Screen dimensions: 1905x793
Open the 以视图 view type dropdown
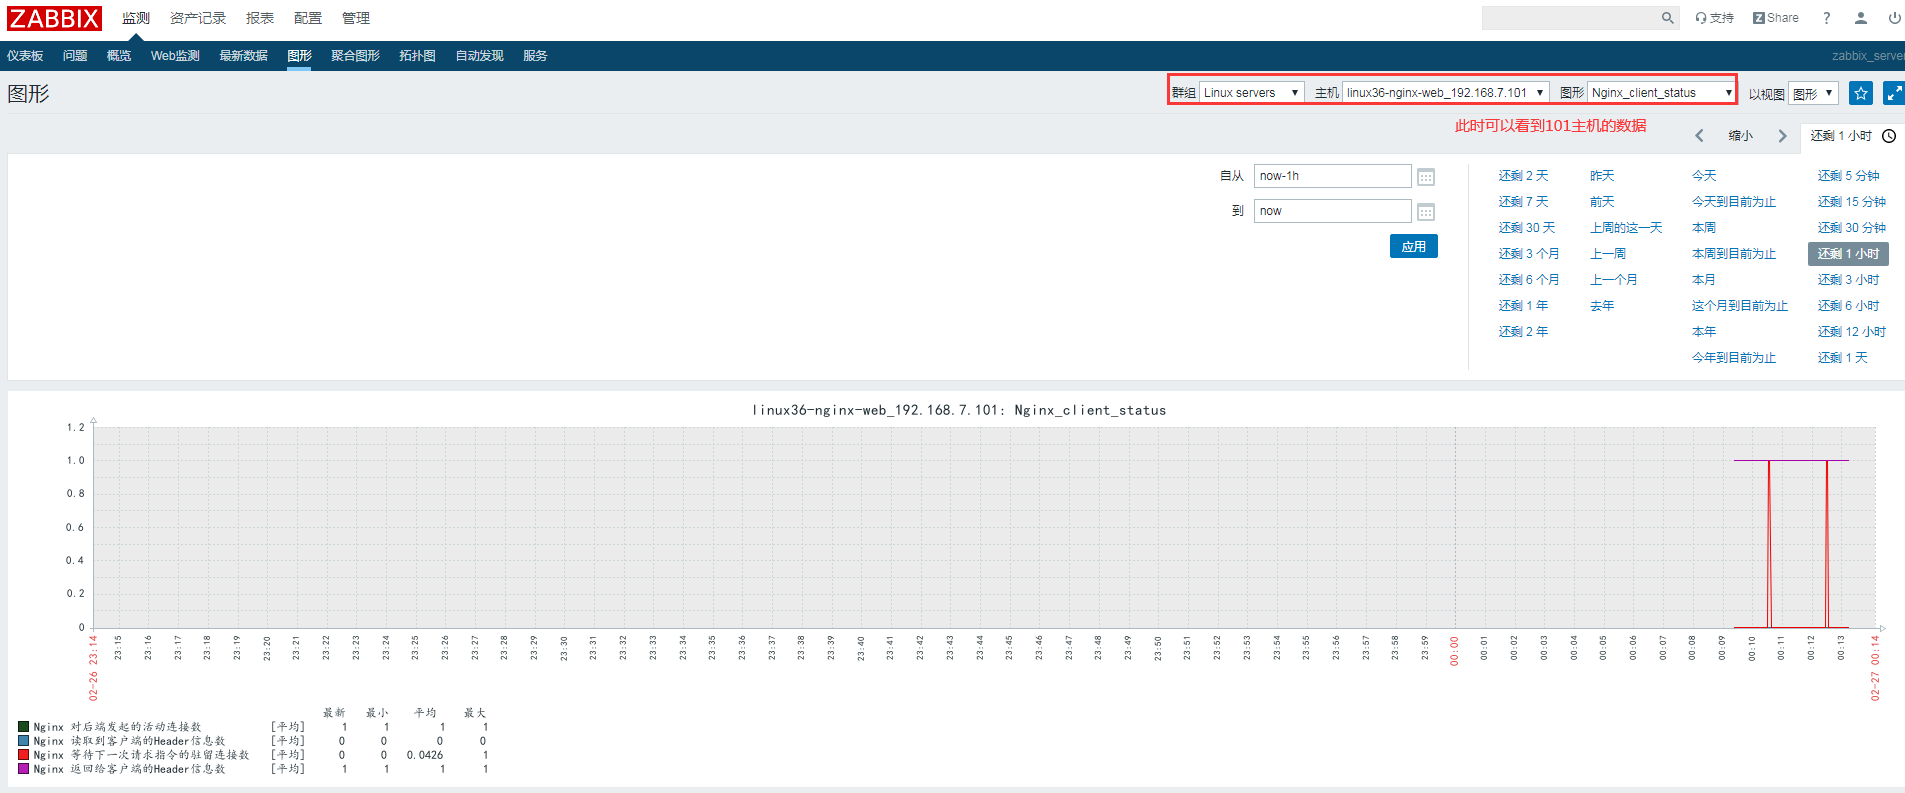(x=1813, y=93)
